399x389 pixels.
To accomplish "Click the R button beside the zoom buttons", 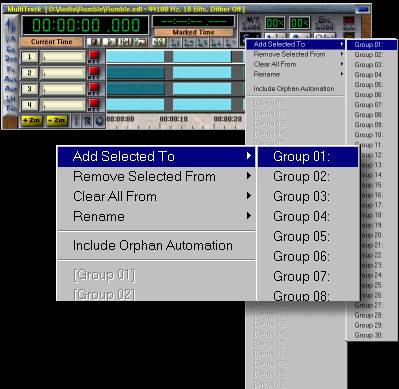I will coord(88,121).
